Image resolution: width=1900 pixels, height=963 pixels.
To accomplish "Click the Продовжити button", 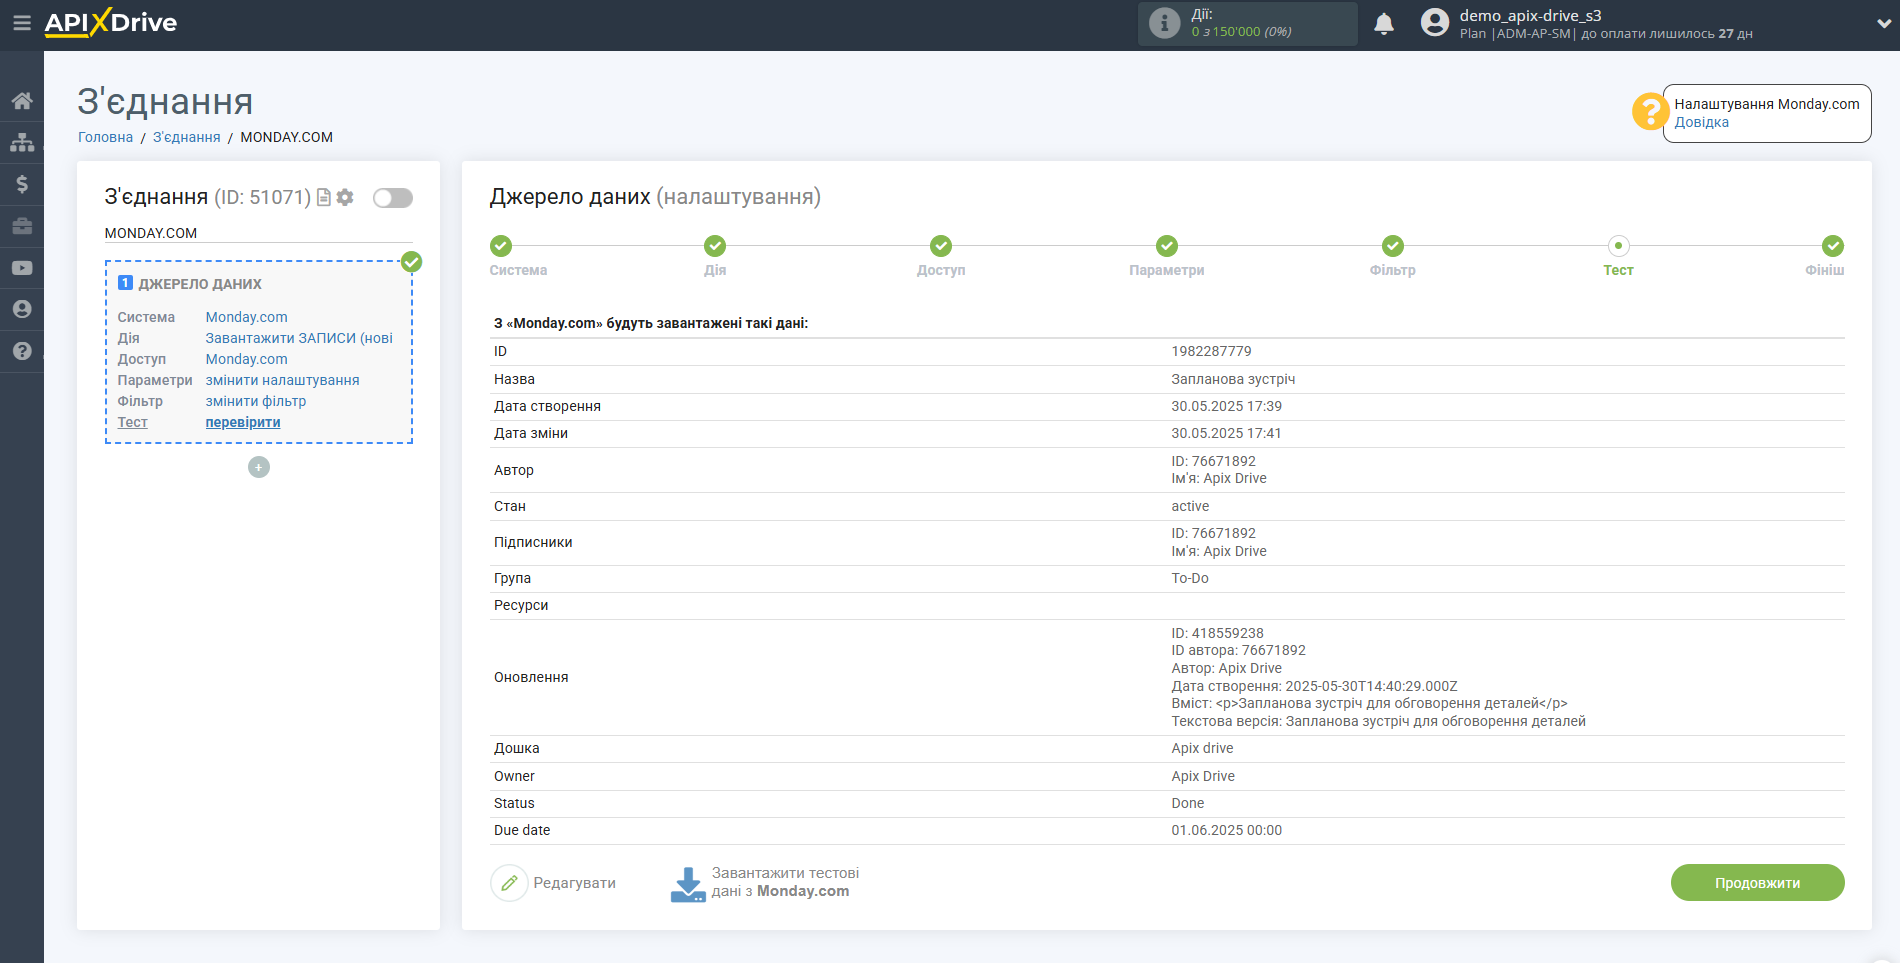I will pos(1757,883).
